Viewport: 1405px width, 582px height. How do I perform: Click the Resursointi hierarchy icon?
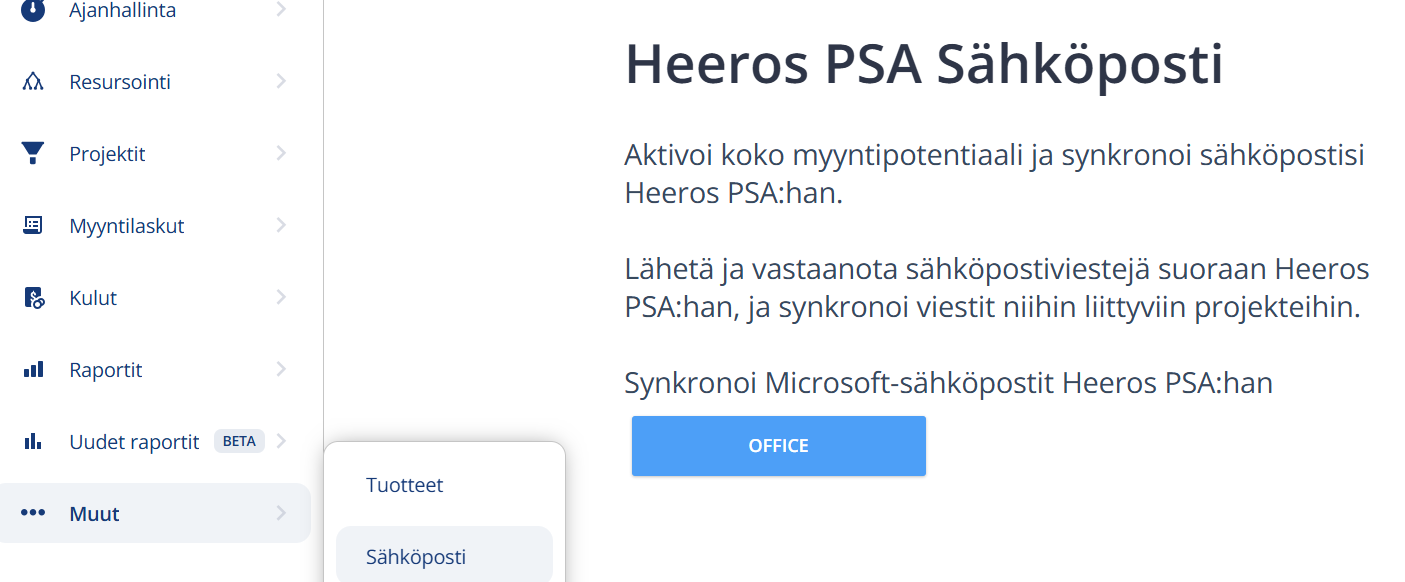pyautogui.click(x=33, y=82)
